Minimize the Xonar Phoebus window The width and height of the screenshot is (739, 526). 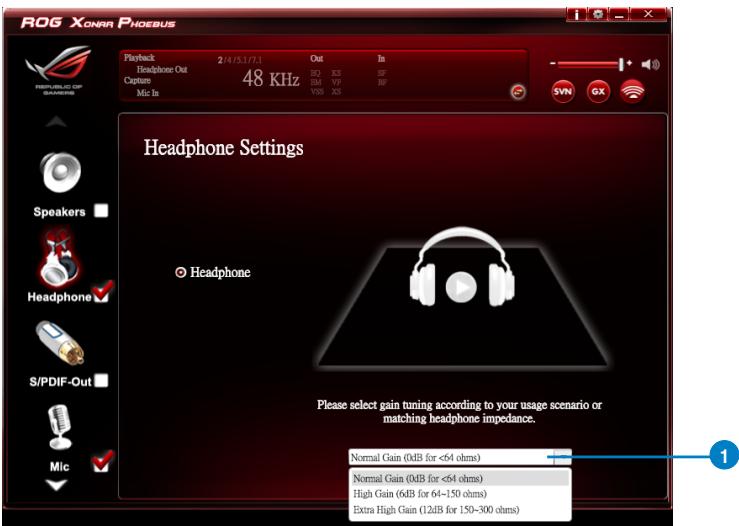coord(619,14)
